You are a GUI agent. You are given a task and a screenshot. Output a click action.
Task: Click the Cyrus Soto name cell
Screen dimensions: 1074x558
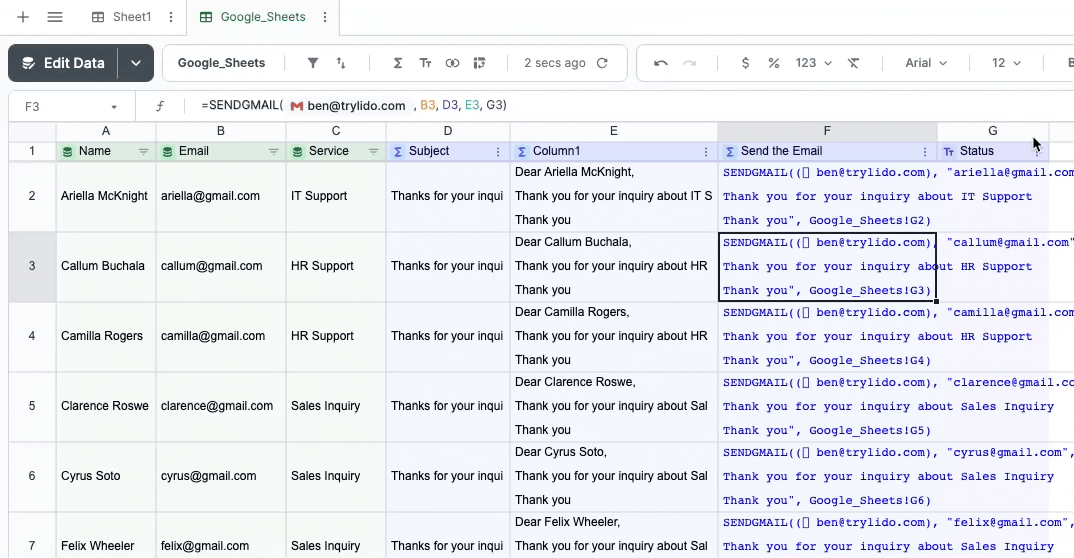tap(105, 476)
